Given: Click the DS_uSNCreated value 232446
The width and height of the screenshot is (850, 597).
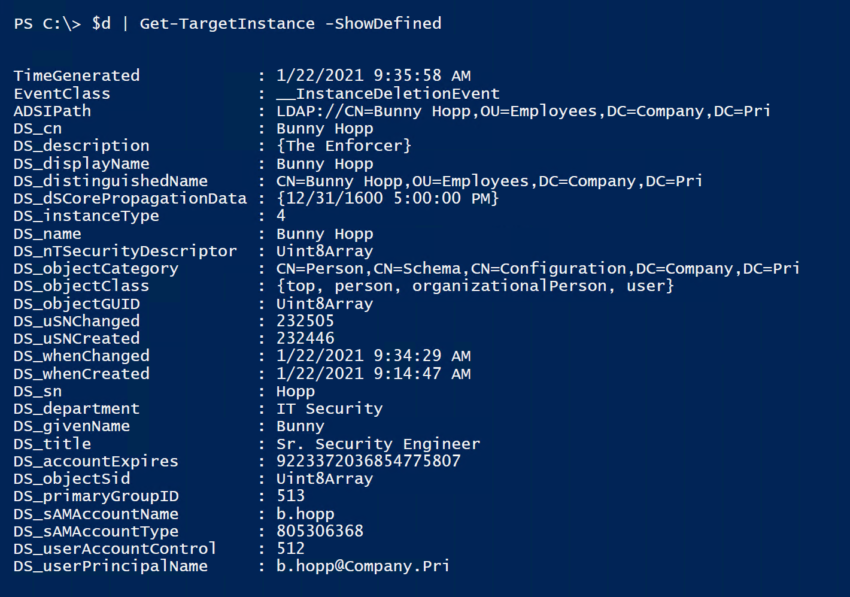Looking at the screenshot, I should pos(305,338).
